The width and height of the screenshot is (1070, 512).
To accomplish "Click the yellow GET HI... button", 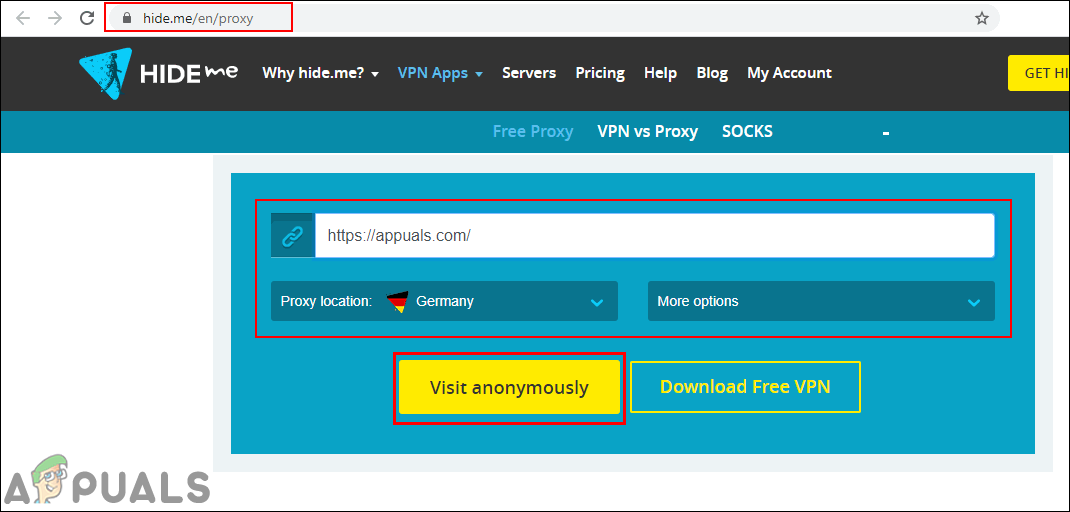I will tap(1039, 73).
